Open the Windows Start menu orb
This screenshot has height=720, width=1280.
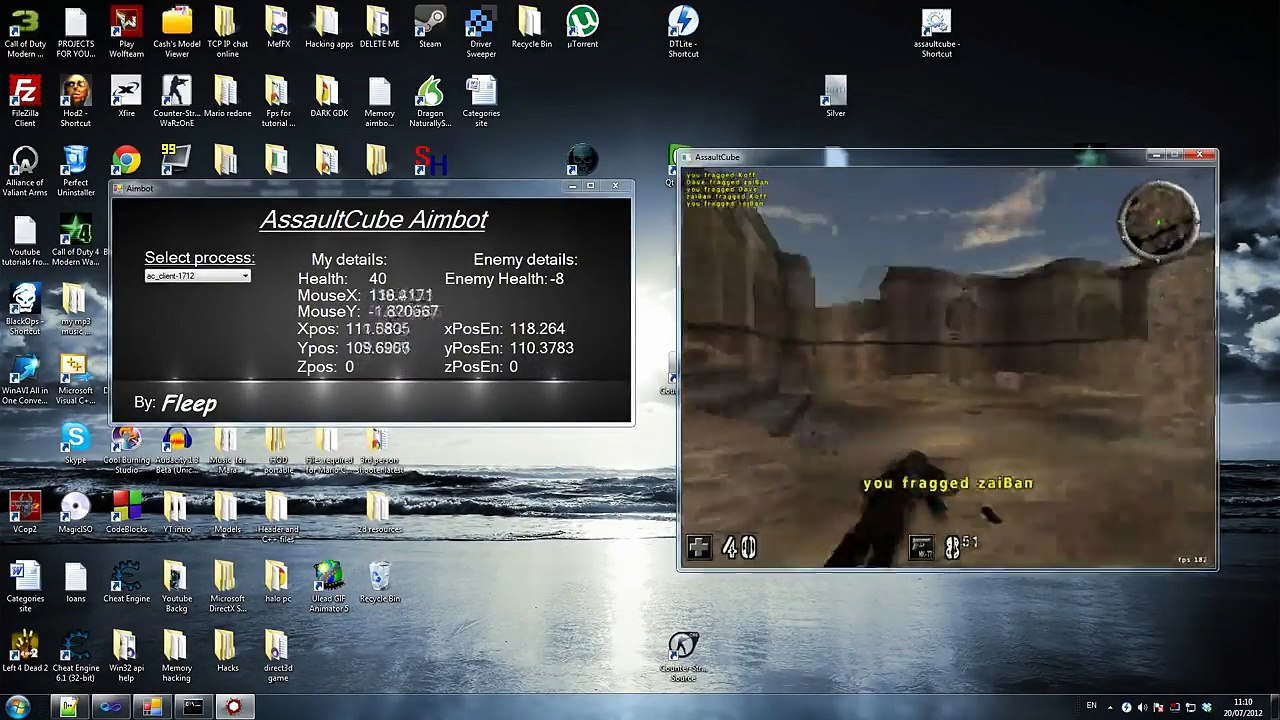point(18,707)
